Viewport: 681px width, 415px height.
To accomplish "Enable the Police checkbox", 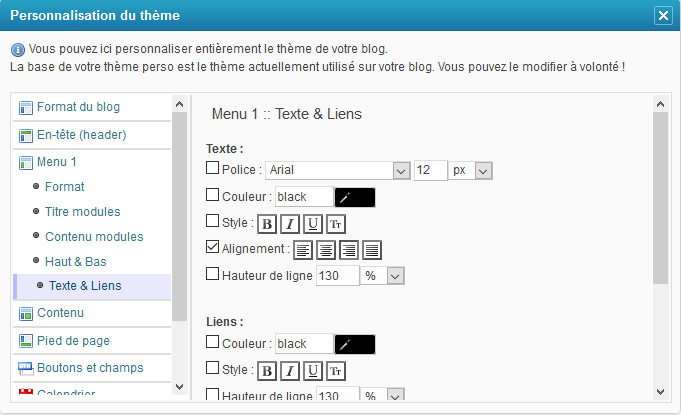I will pos(212,169).
